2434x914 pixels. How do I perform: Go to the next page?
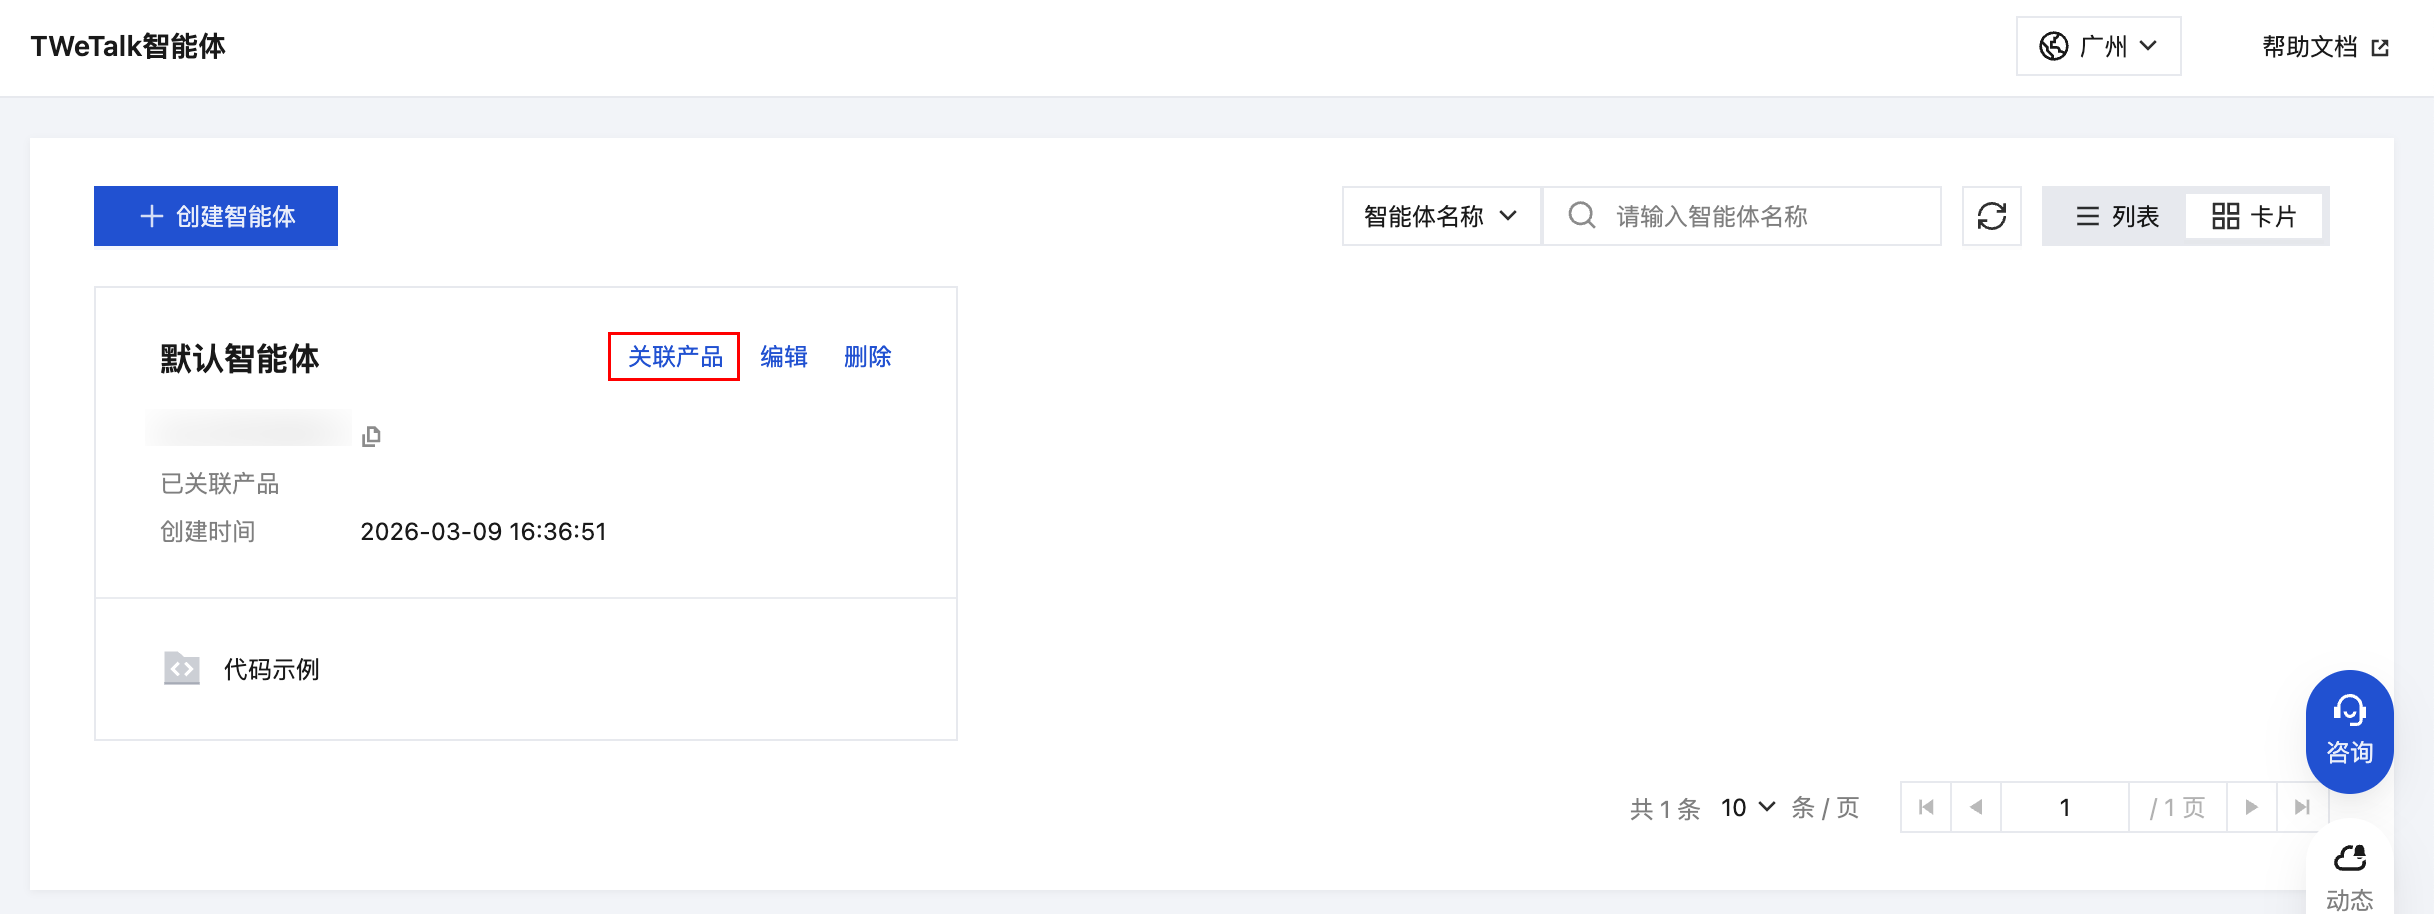[2252, 807]
